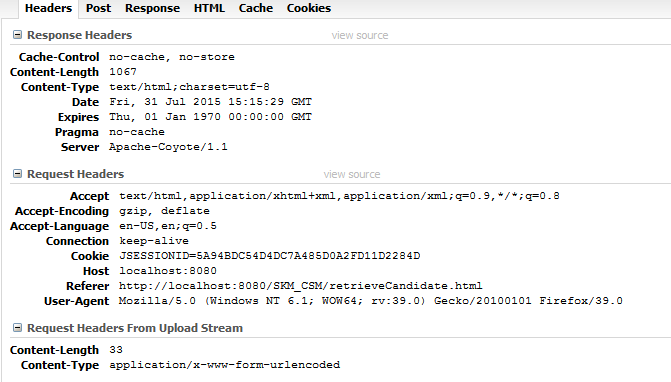This screenshot has height=382, width=671.
Task: Collapse Request Headers From Upload Stream section
Action: pyautogui.click(x=17, y=328)
